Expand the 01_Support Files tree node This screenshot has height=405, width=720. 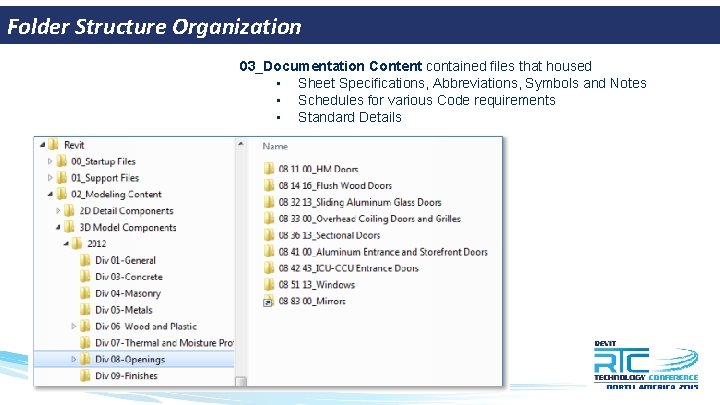[x=50, y=178]
